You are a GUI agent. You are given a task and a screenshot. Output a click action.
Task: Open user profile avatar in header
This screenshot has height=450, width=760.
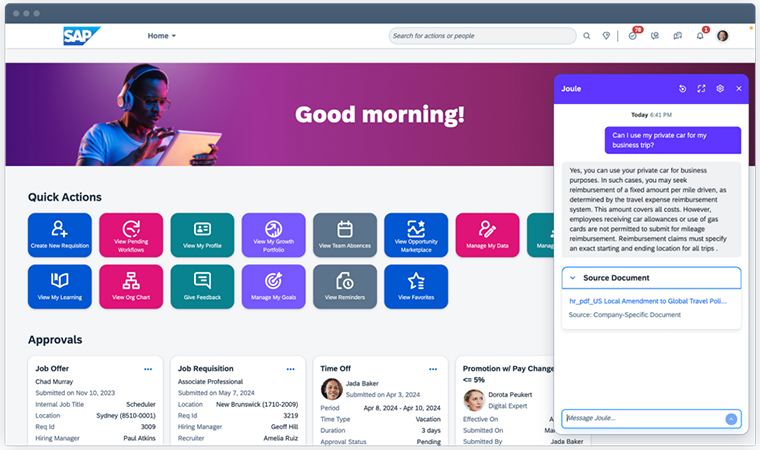pos(722,36)
